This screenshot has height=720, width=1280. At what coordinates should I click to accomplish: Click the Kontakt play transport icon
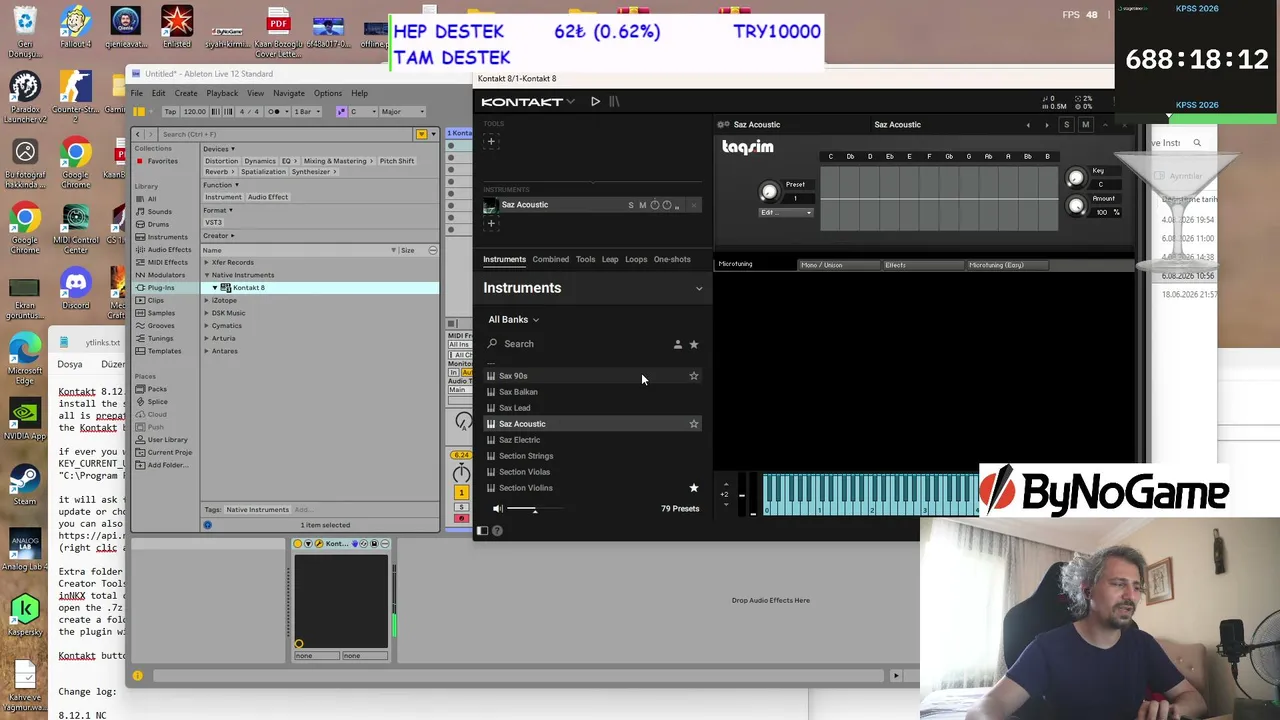point(595,102)
